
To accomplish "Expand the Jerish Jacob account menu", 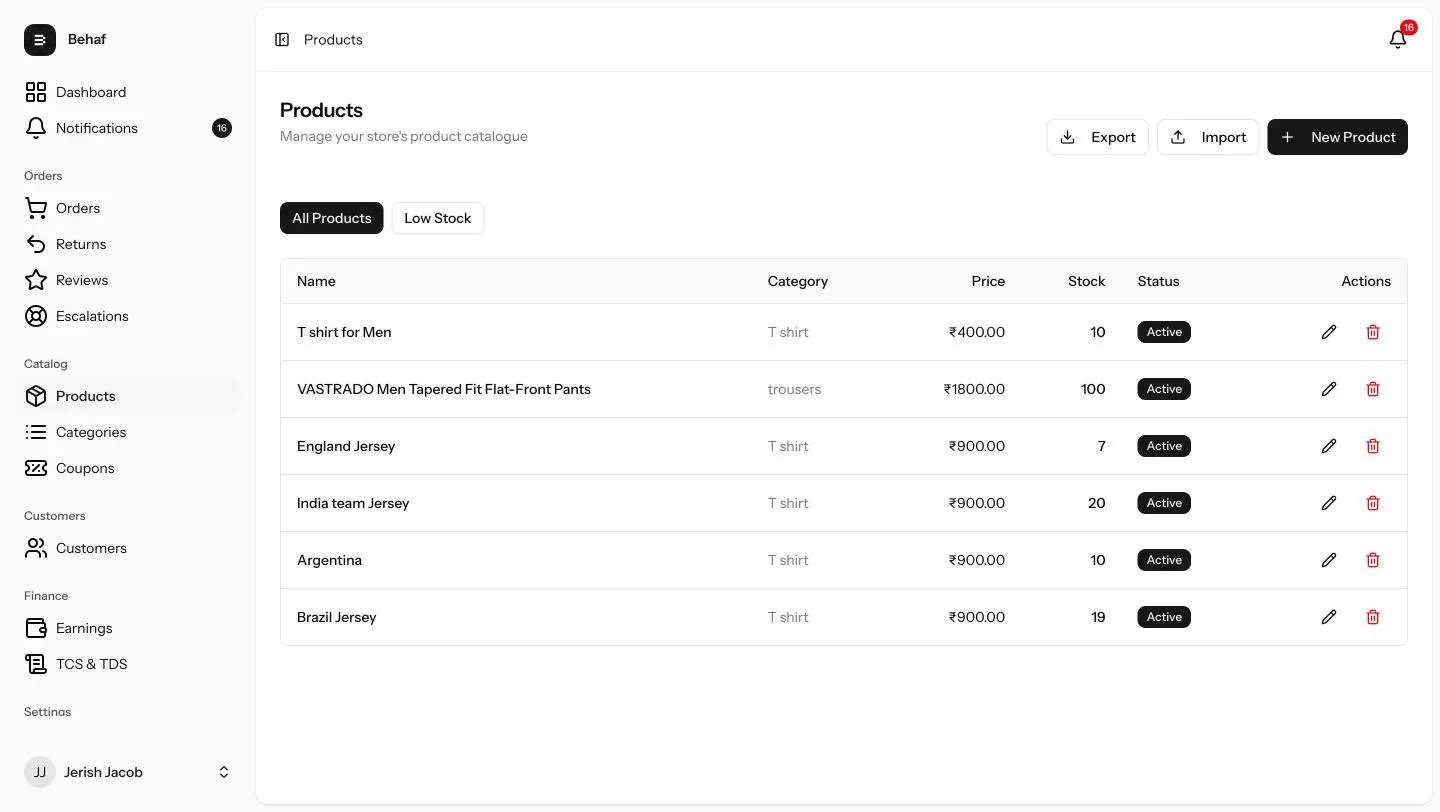I will (x=128, y=772).
